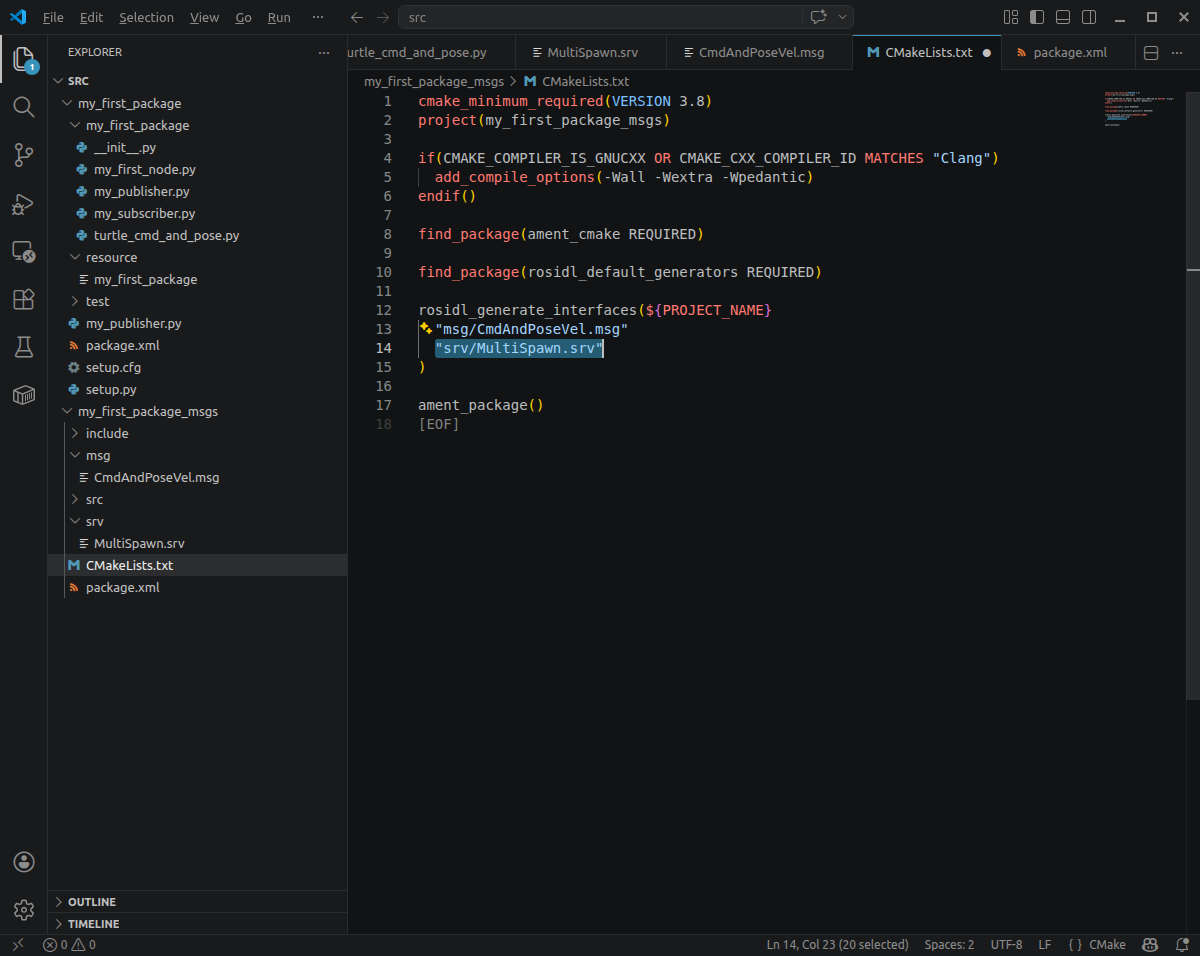The image size is (1200, 956).
Task: Go forward with the navigation arrow
Action: [383, 17]
